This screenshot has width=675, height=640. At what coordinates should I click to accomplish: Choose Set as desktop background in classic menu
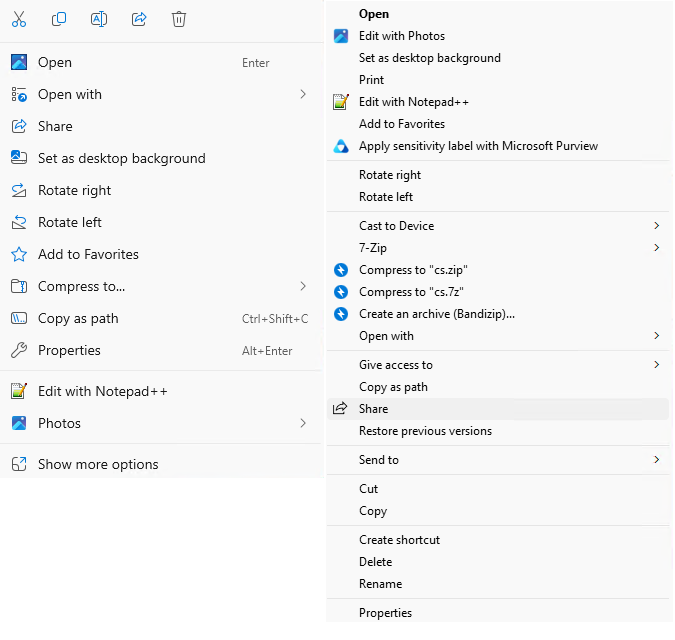click(430, 58)
